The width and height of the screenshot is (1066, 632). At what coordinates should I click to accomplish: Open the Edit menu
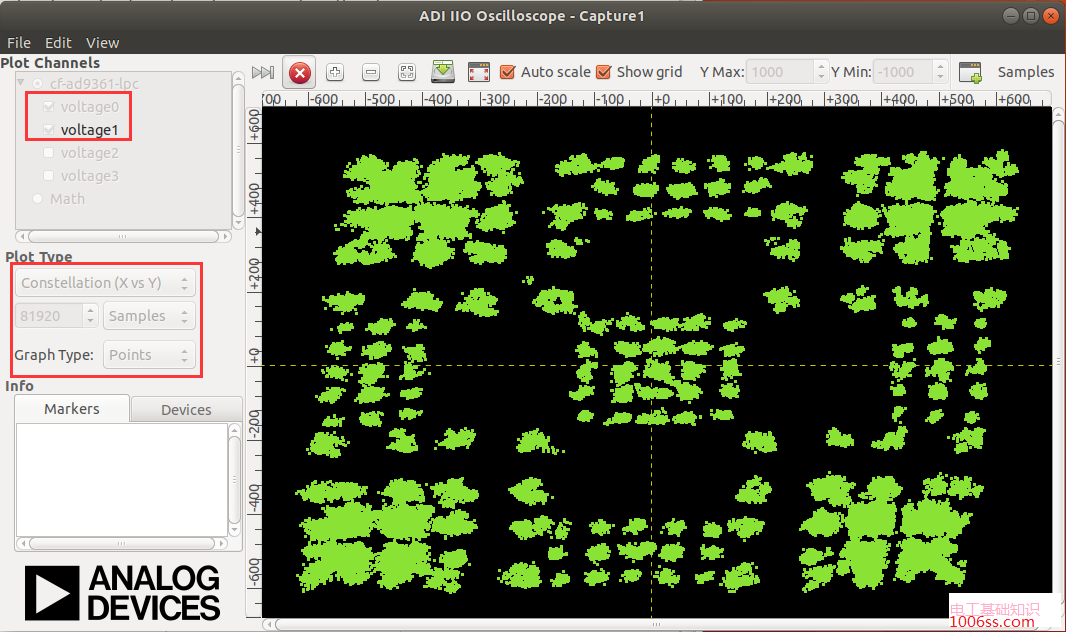[58, 43]
